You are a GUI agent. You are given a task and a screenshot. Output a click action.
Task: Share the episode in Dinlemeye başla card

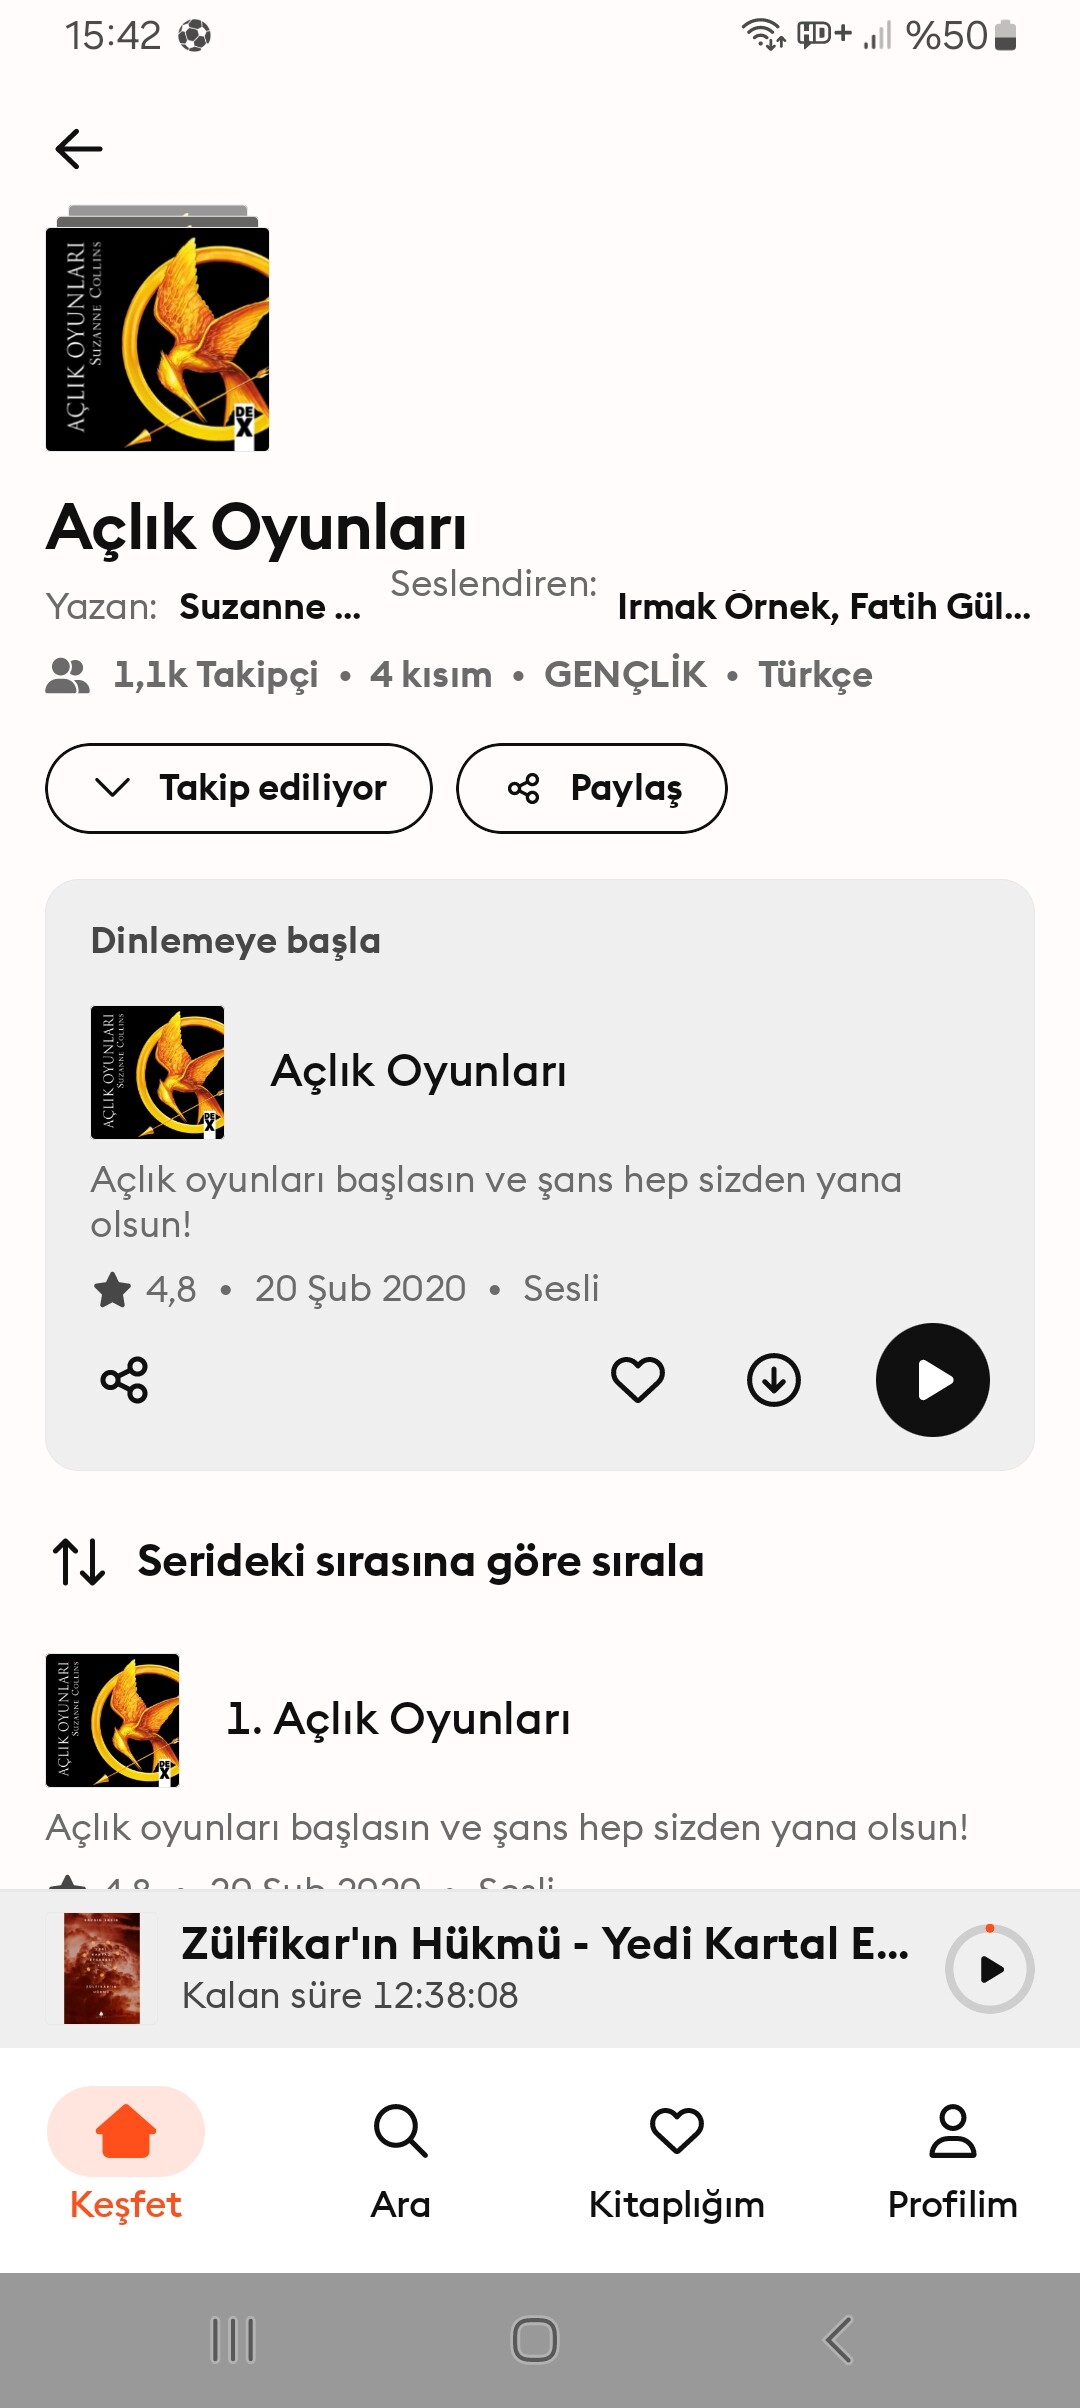(124, 1380)
